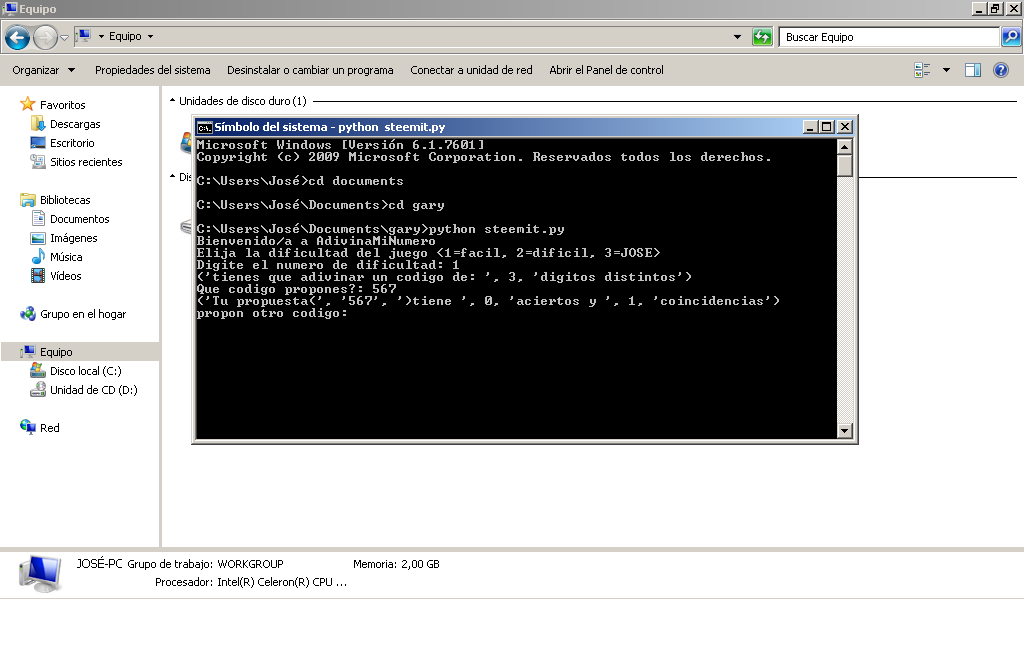This screenshot has height=648, width=1024.
Task: Maximize the command prompt window
Action: [x=827, y=127]
